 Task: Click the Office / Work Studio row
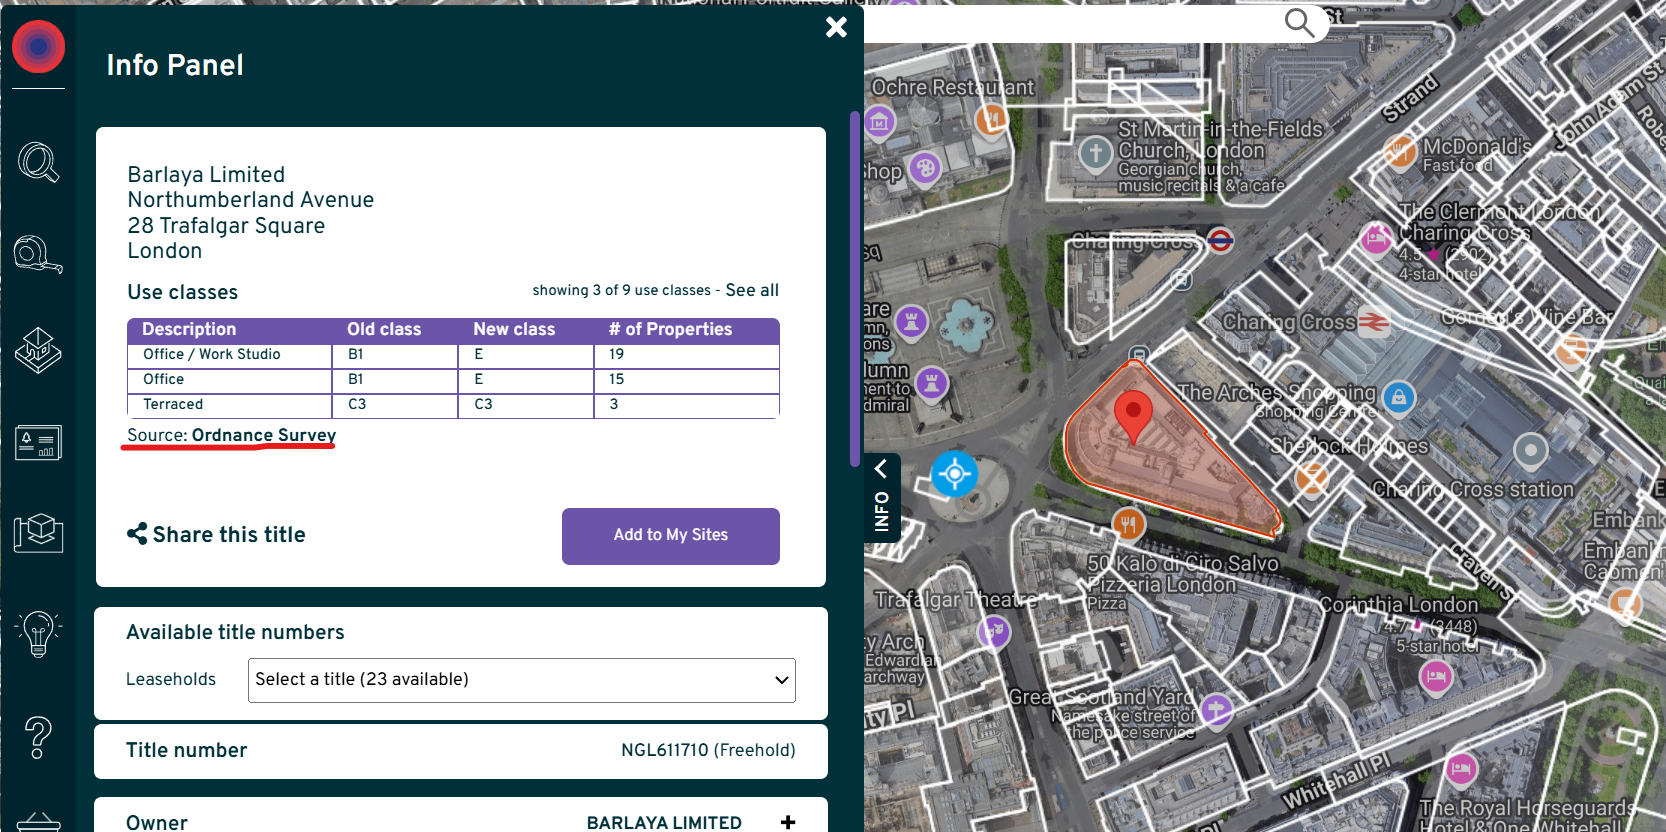point(453,355)
